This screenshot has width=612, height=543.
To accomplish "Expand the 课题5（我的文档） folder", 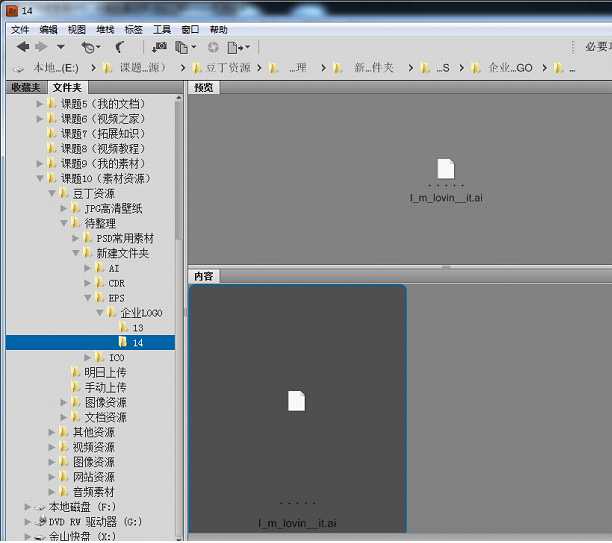I will pos(39,104).
